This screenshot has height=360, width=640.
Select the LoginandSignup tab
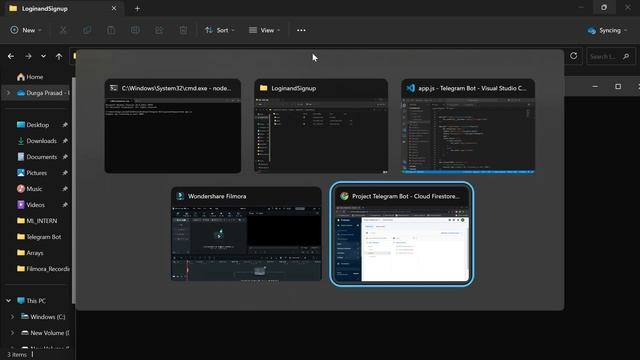coord(63,9)
